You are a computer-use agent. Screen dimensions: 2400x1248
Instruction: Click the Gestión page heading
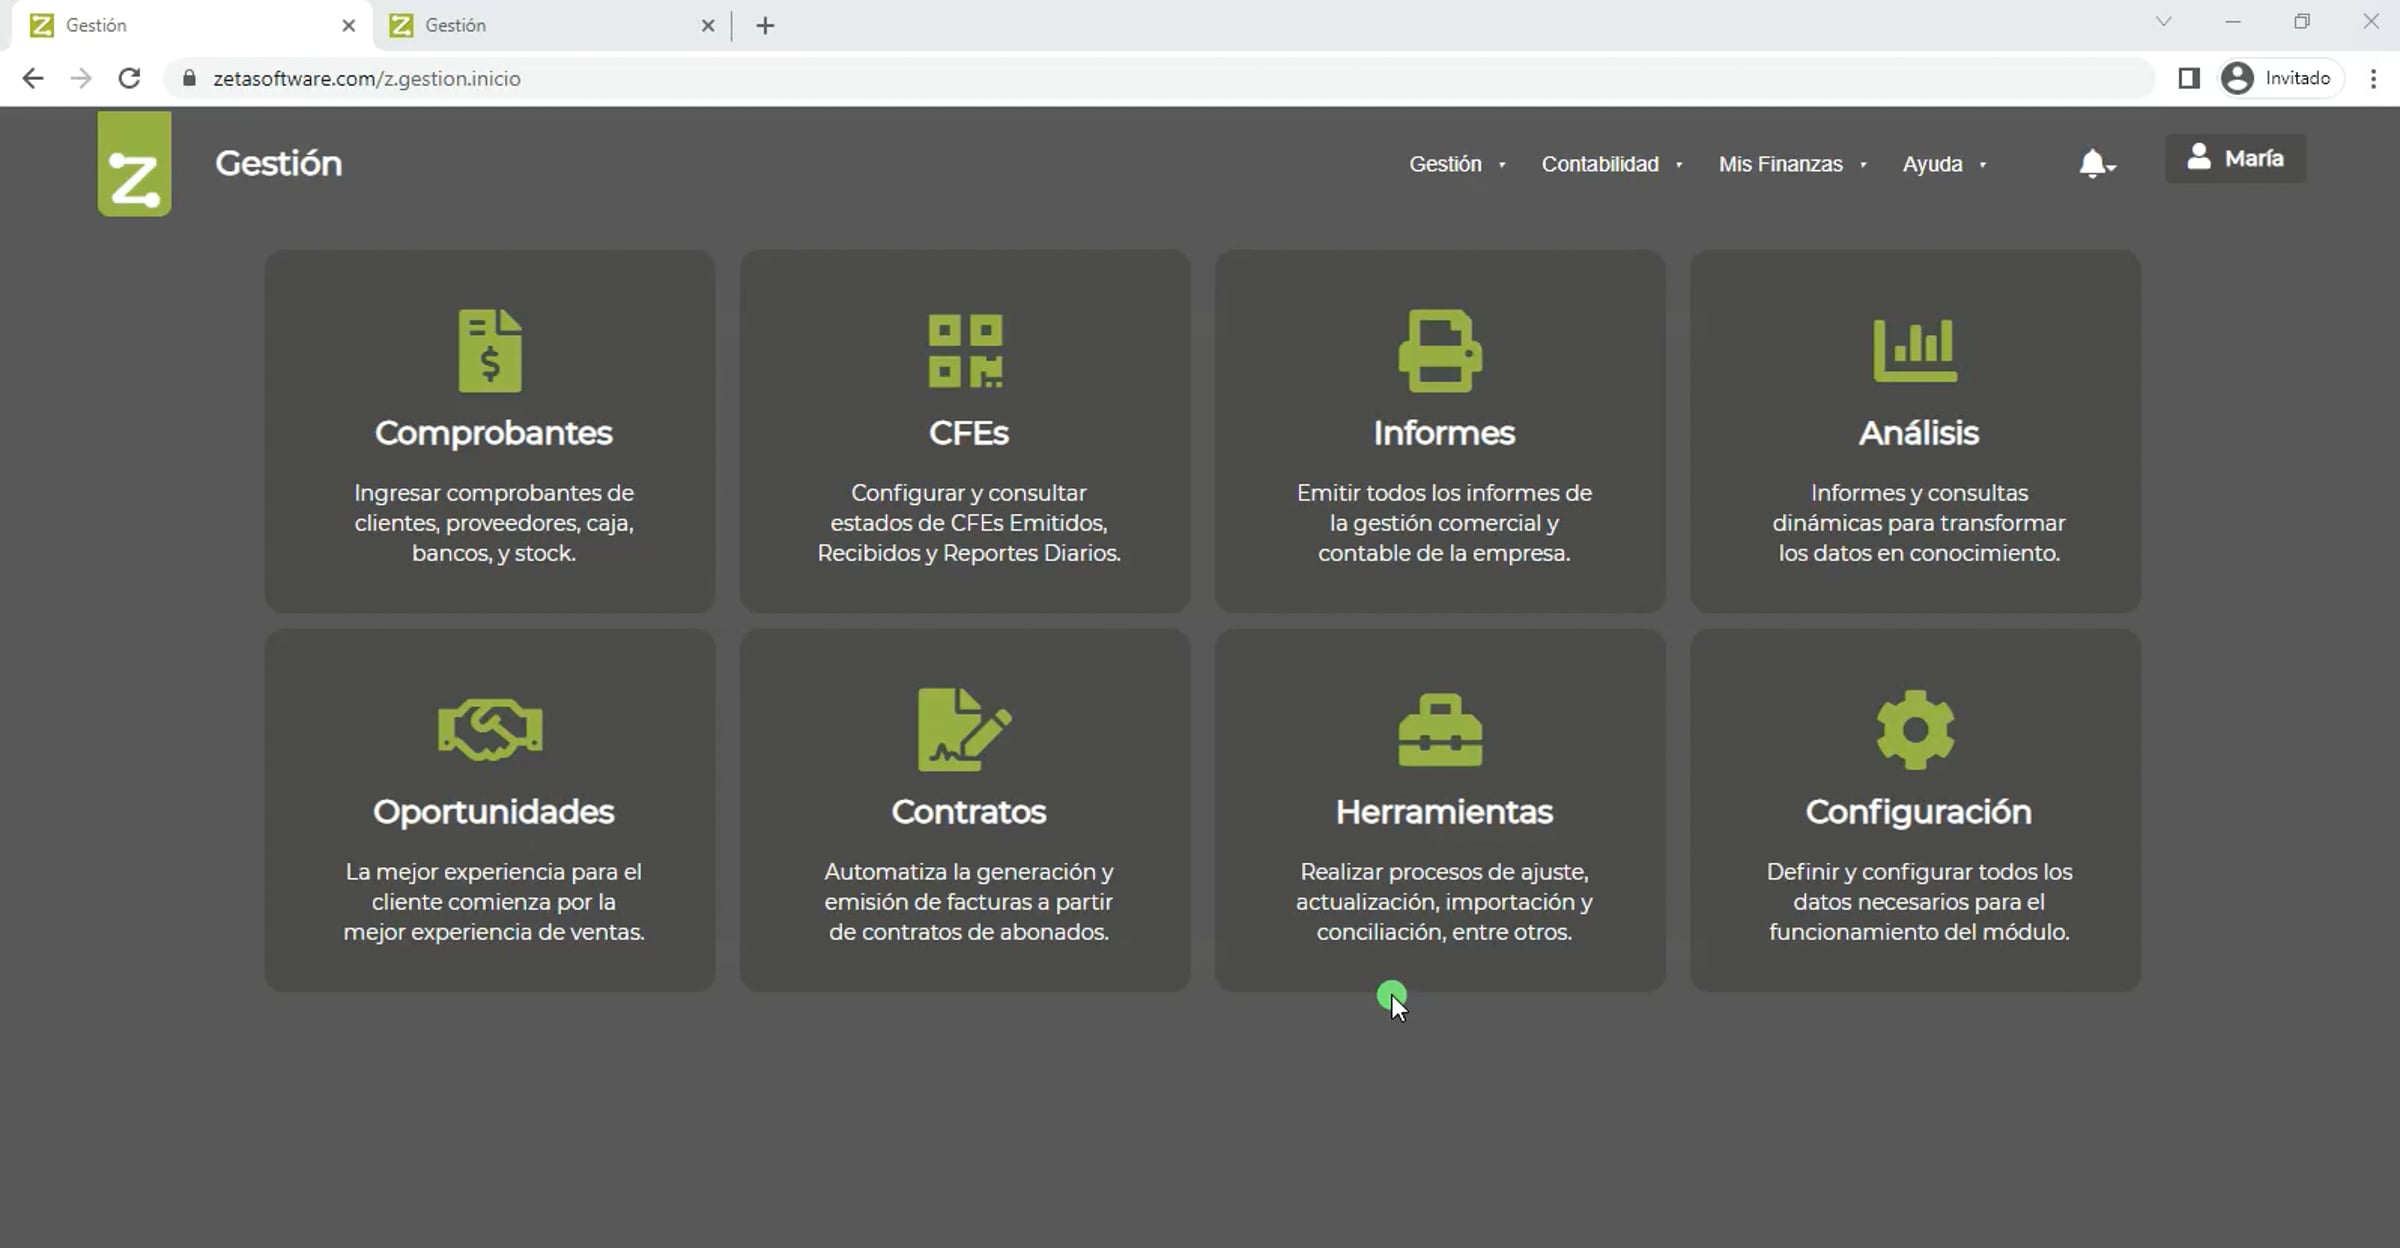coord(278,163)
